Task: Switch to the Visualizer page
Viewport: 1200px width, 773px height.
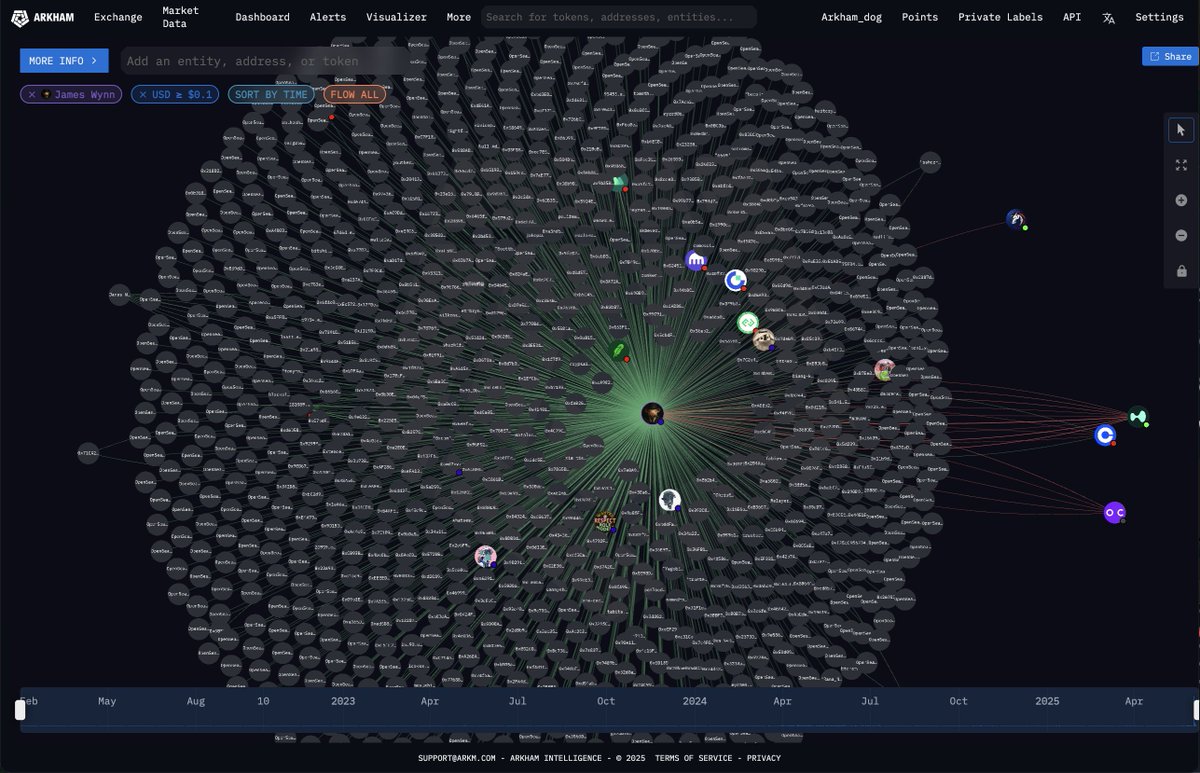Action: [396, 17]
